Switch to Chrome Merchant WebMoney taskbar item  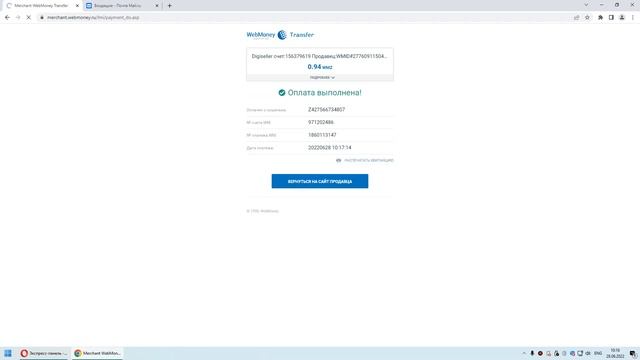pos(97,353)
